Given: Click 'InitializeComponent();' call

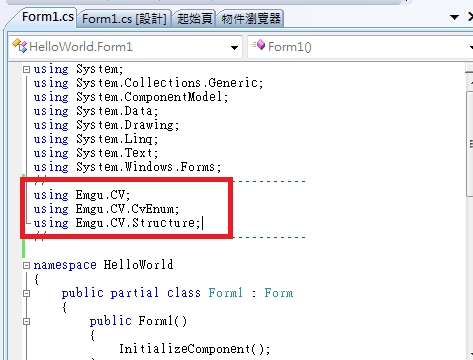Looking at the screenshot, I should tap(195, 349).
